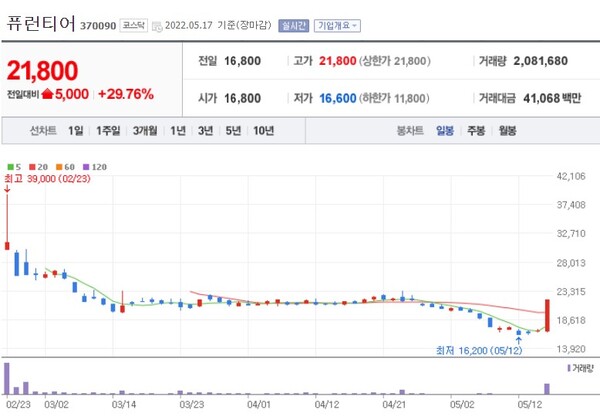
Task: Select the 10년 line chart tab
Action: click(x=264, y=131)
